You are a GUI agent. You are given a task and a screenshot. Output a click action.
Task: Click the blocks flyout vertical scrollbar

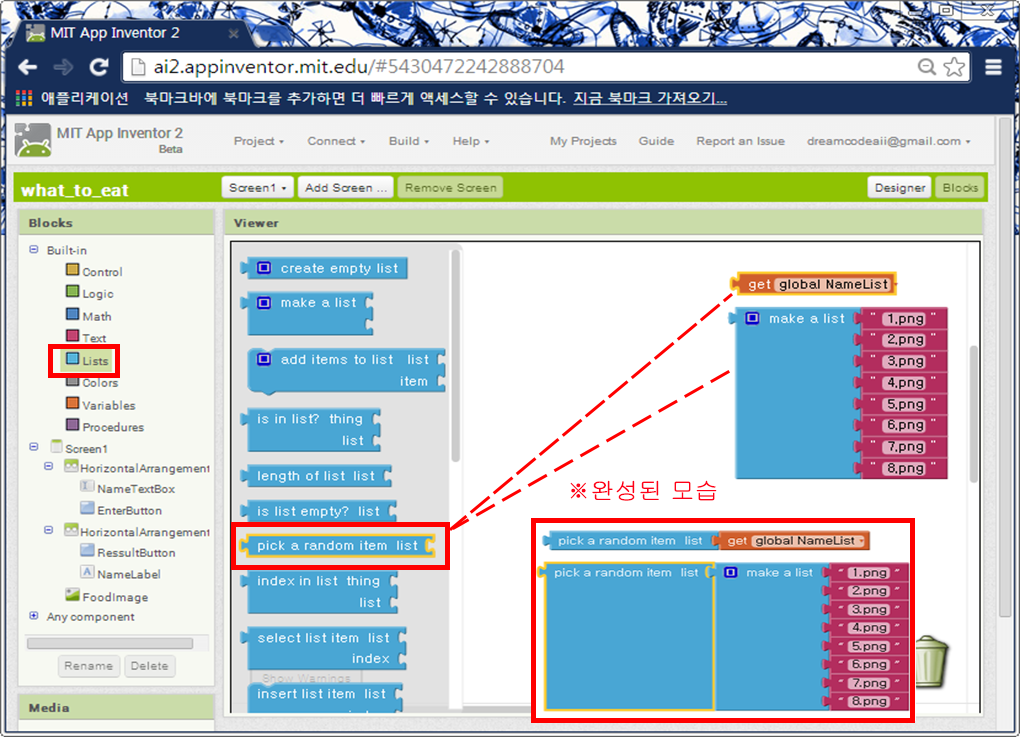(455, 355)
